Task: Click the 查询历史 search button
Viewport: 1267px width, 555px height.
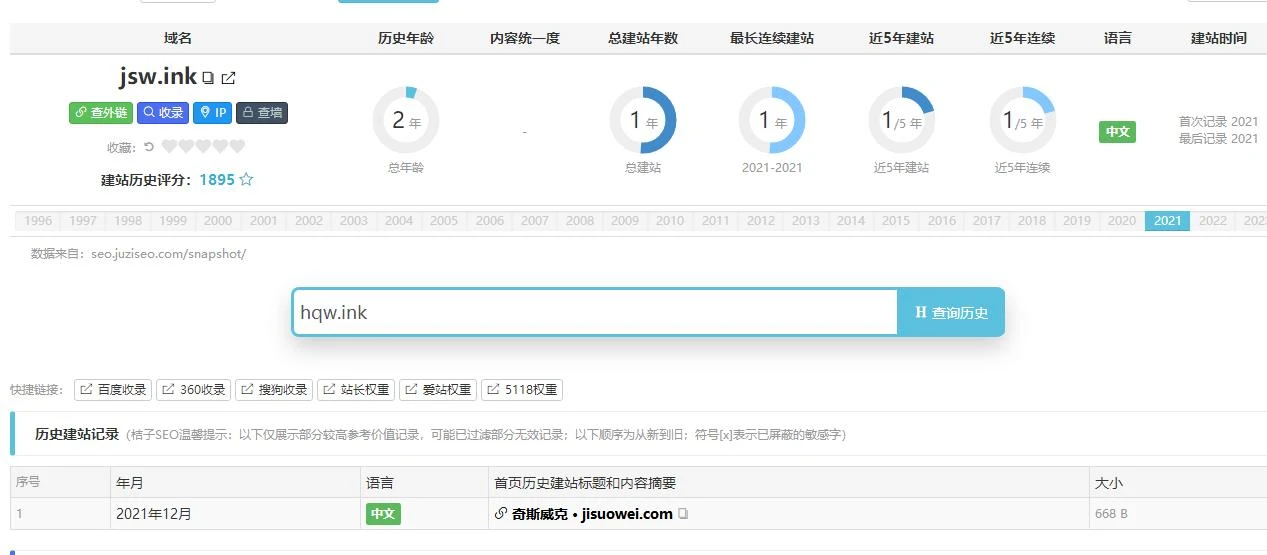Action: (950, 313)
